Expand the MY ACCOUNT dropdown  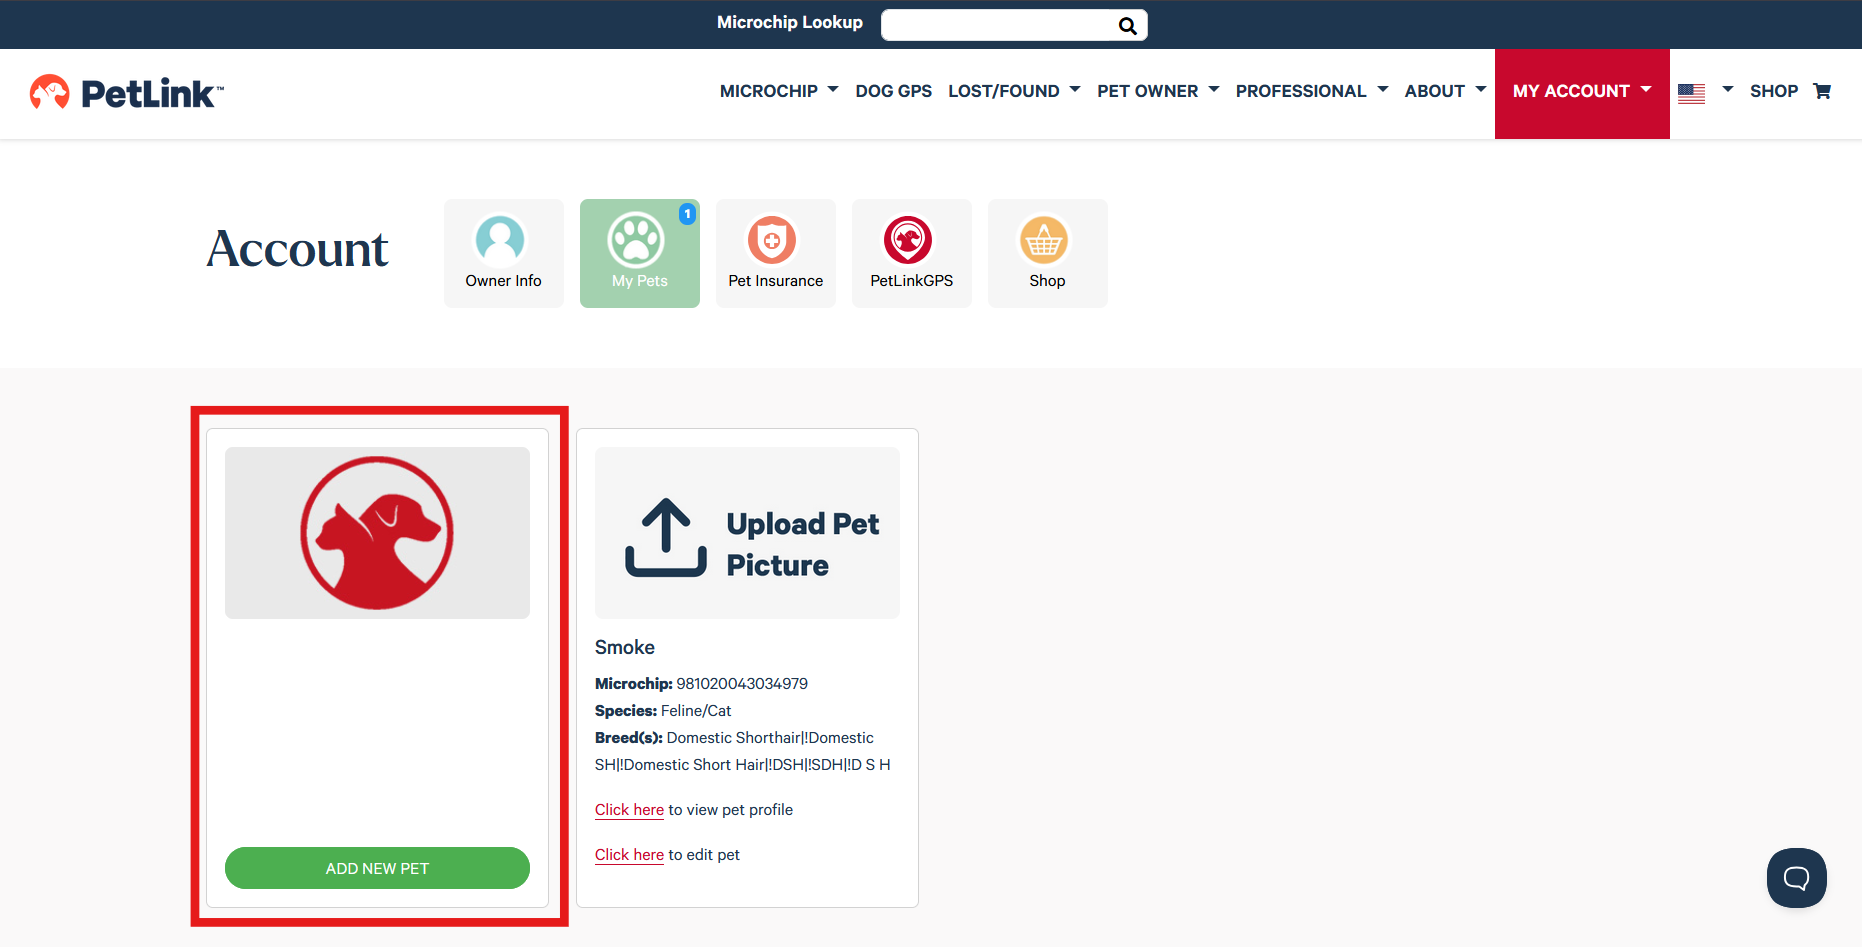pos(1582,93)
